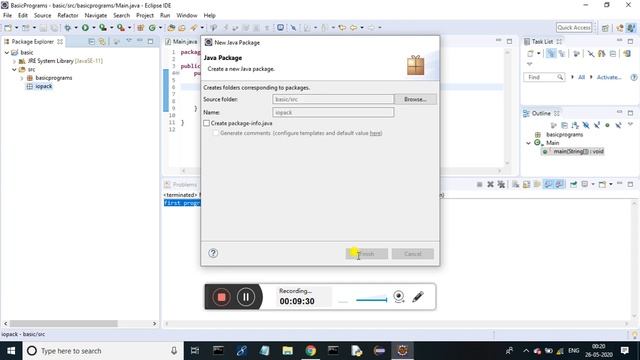The image size is (640, 360).
Task: Click the Open Perspective icon
Action: coord(605,27)
